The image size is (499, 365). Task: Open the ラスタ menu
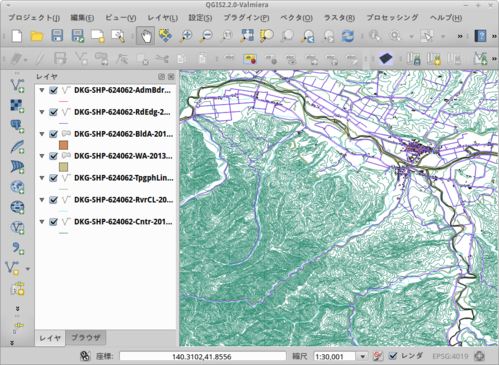coord(339,18)
